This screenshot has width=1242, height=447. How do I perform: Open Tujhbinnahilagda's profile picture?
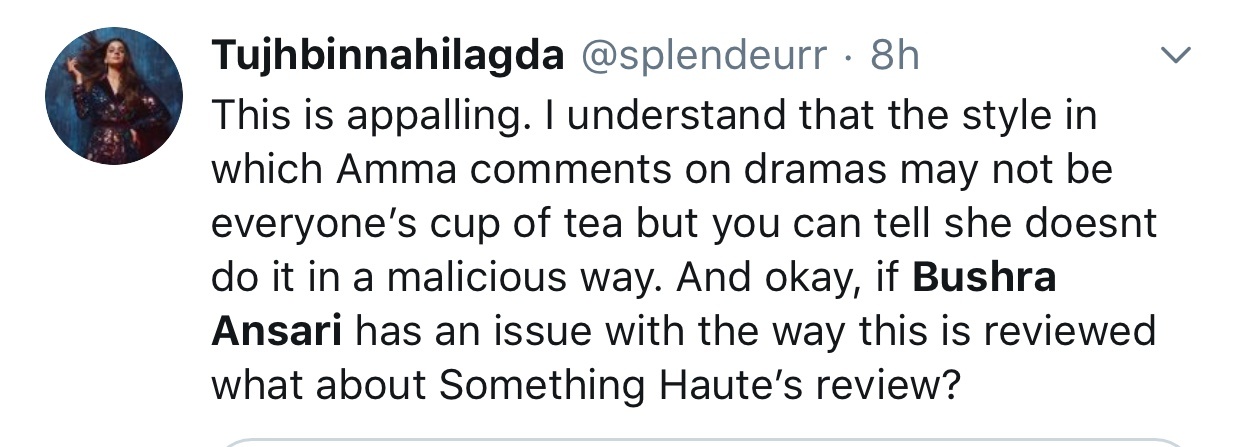[x=114, y=96]
